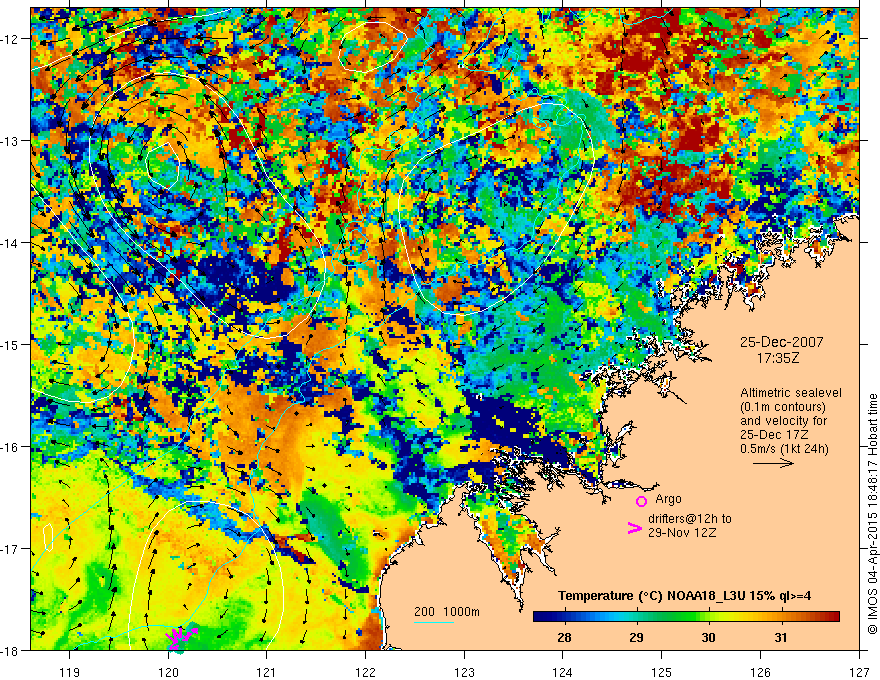
Task: Click the '124' longitude axis label
Action: click(x=563, y=672)
